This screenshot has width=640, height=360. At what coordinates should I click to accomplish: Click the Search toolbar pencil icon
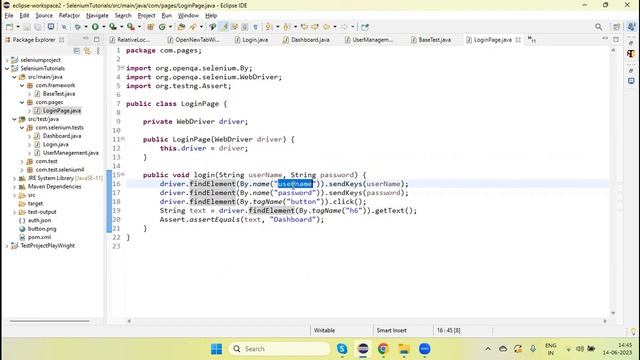coord(193,27)
